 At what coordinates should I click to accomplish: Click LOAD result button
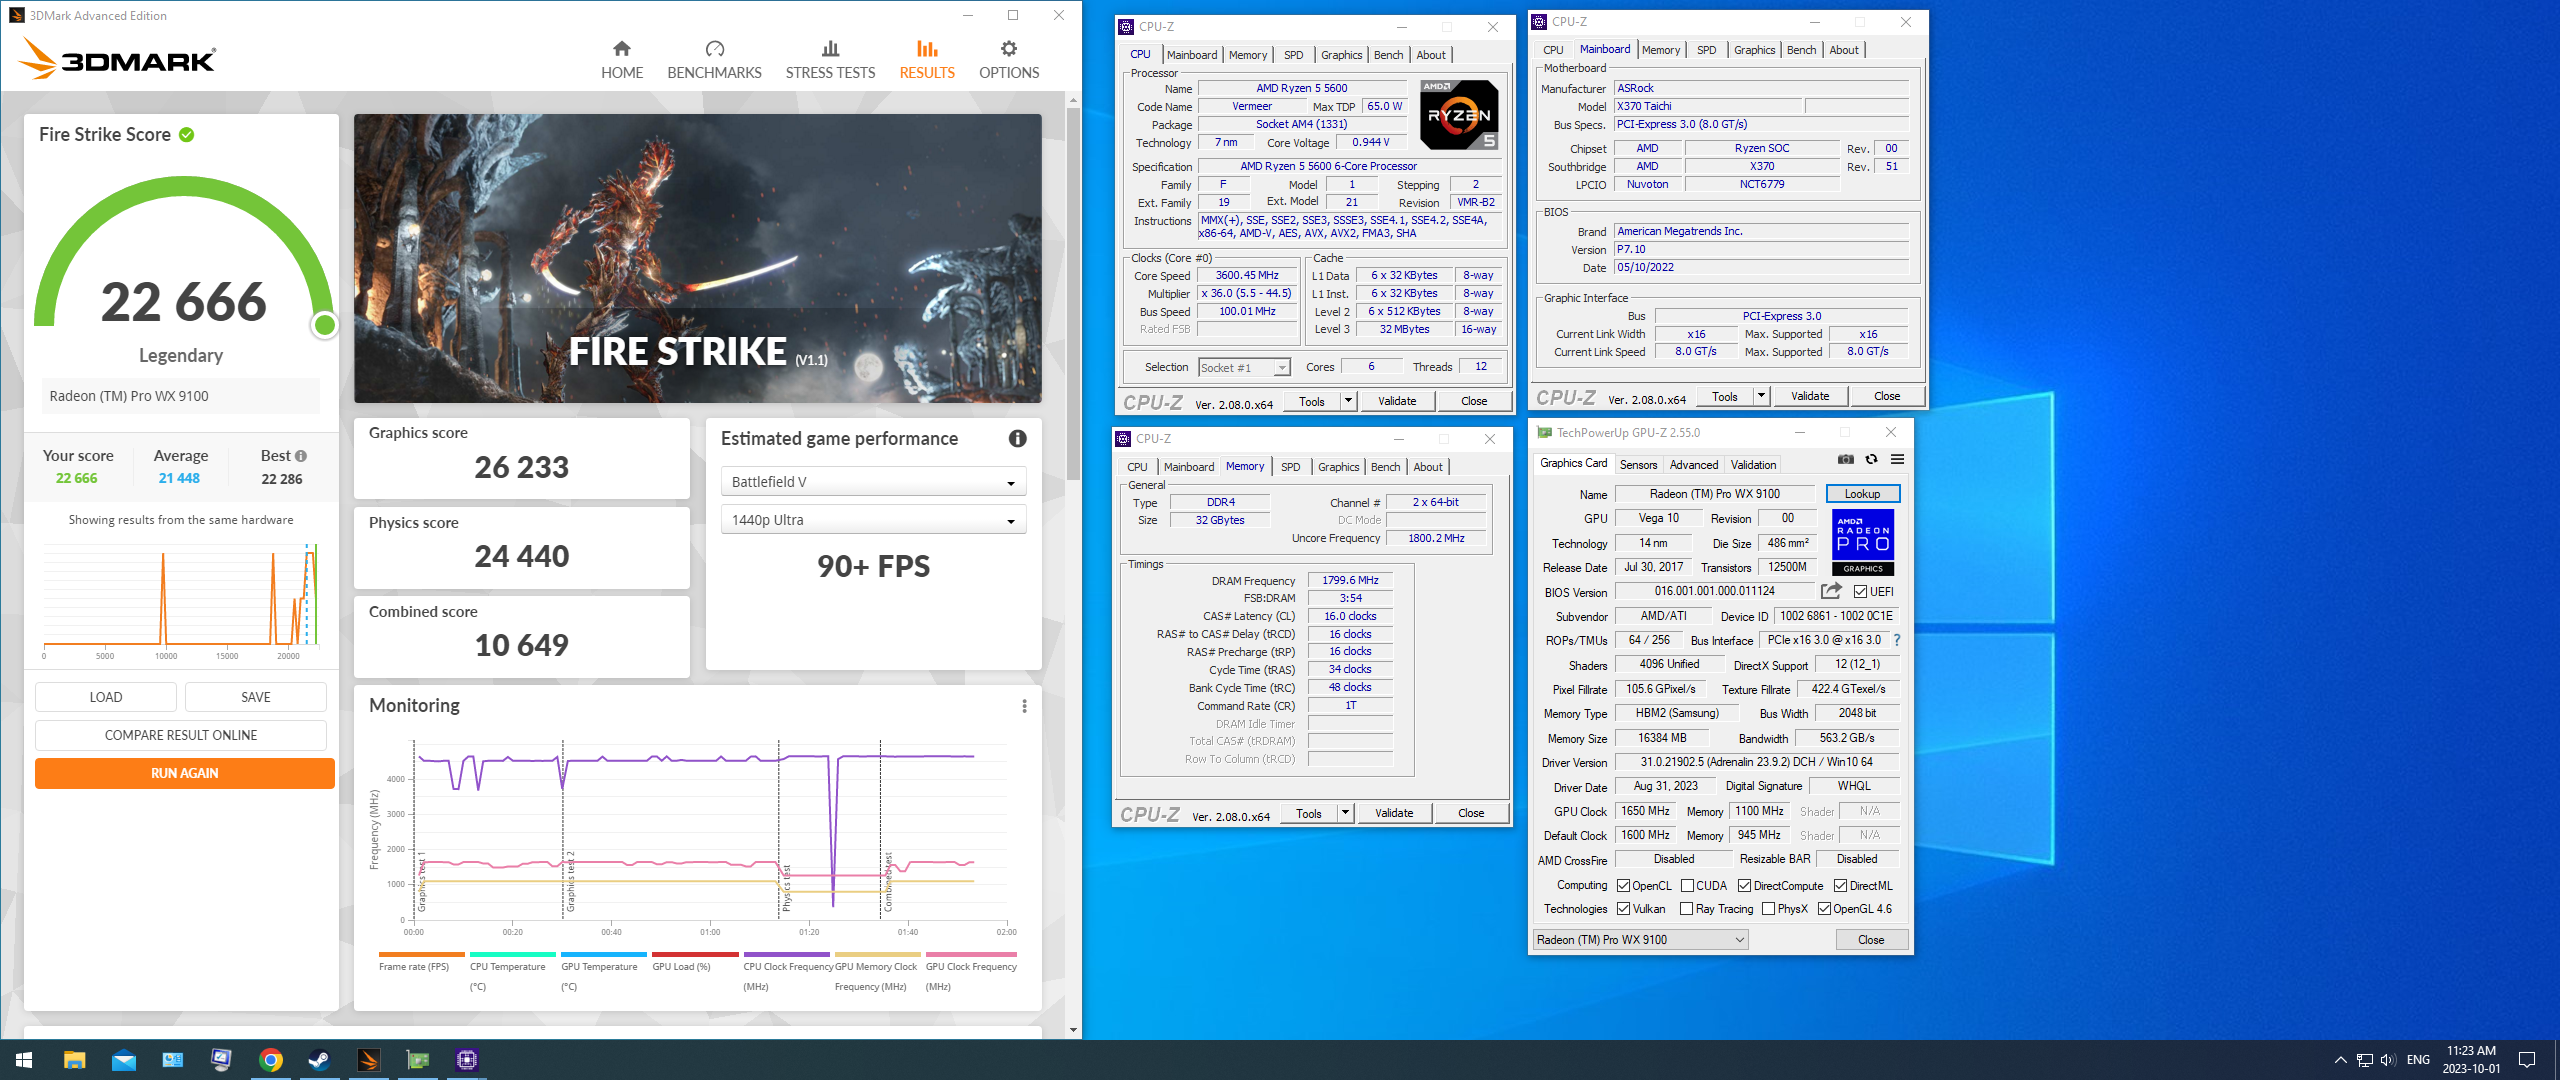tap(106, 697)
